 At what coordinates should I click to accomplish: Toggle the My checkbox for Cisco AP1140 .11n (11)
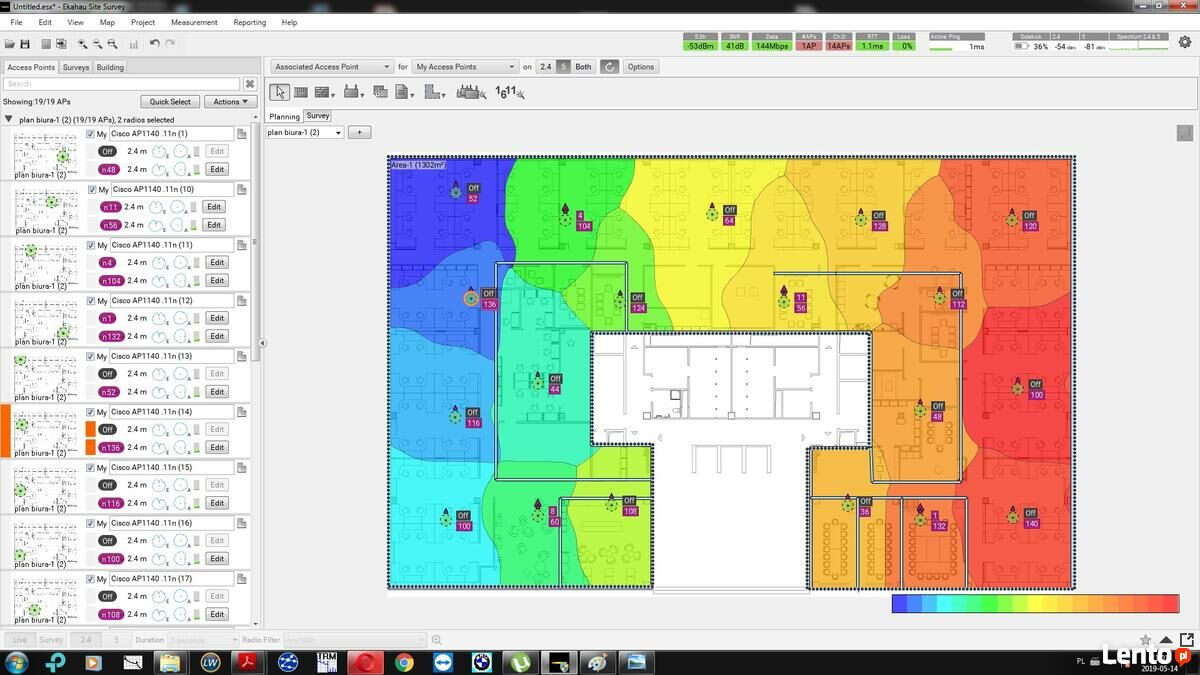92,245
